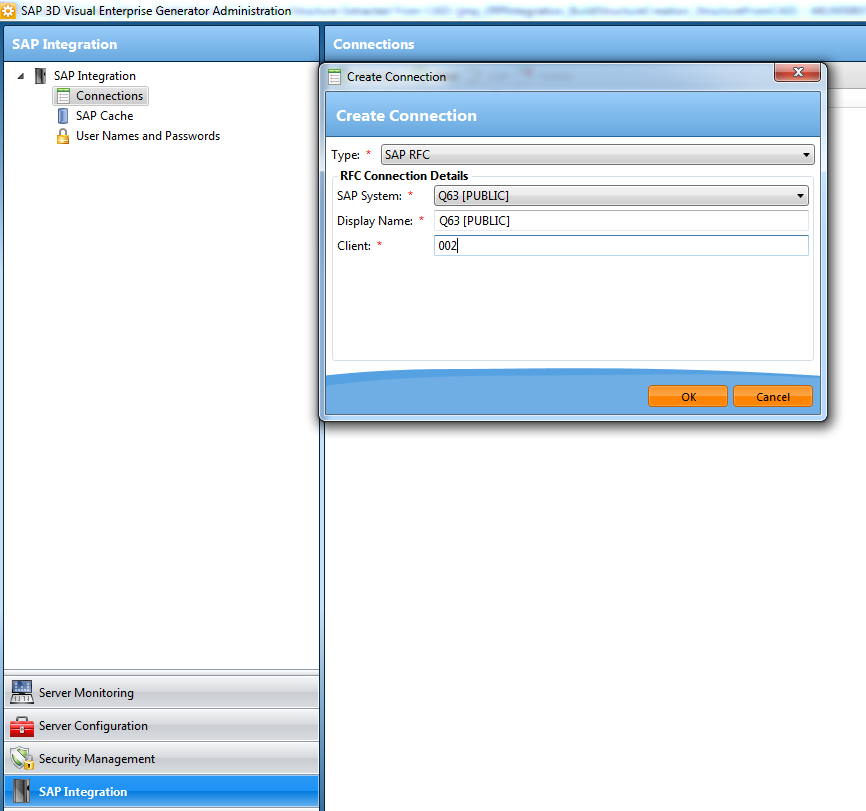Viewport: 866px width, 811px height.
Task: Select the SAP Integration navigation section
Action: (161, 792)
